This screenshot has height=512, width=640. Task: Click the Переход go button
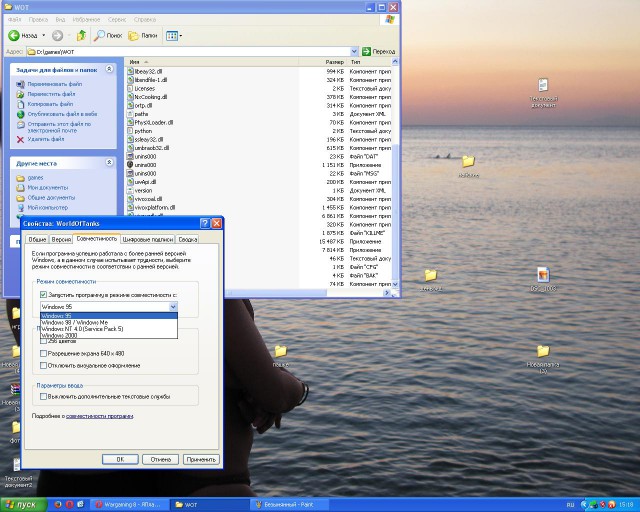tap(379, 51)
